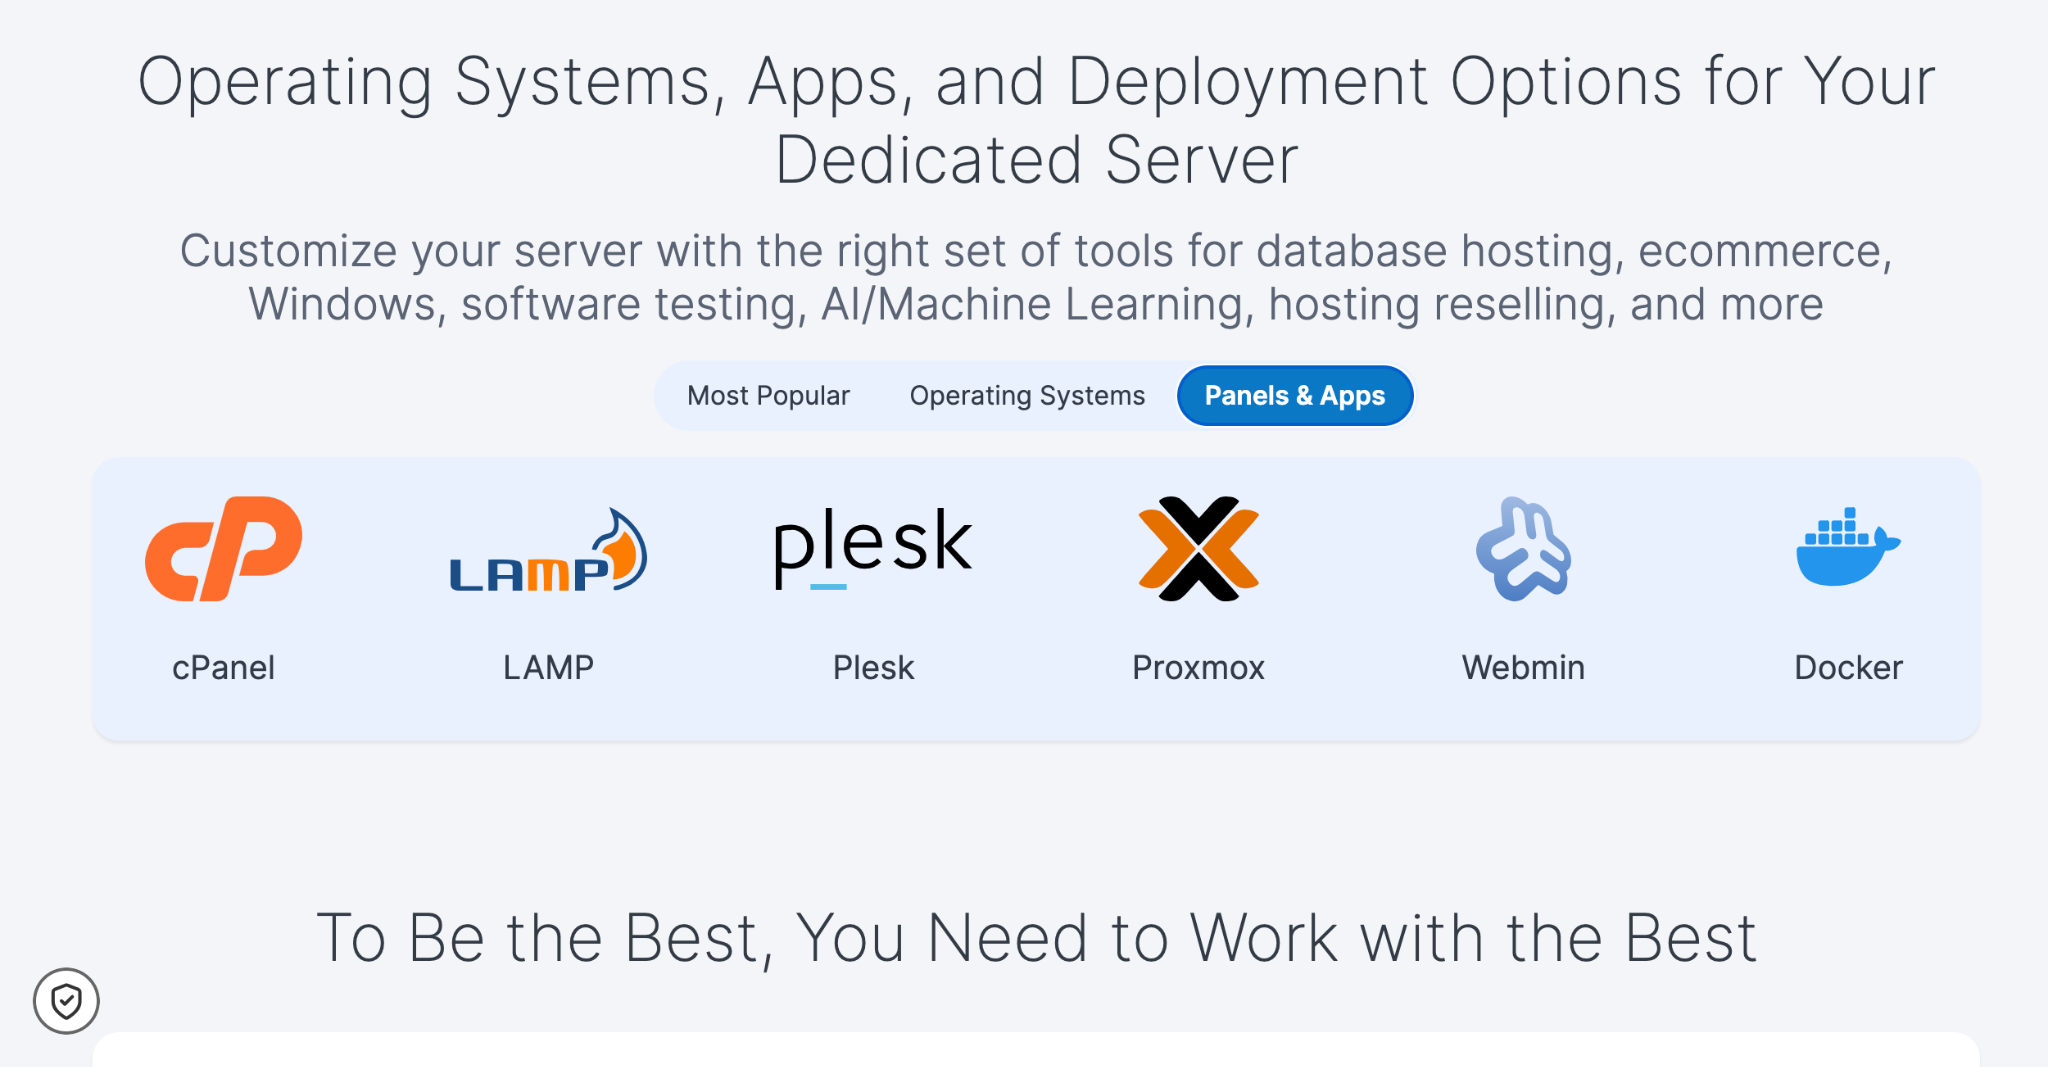
Task: Click the LAMP logo icon
Action: [x=548, y=550]
